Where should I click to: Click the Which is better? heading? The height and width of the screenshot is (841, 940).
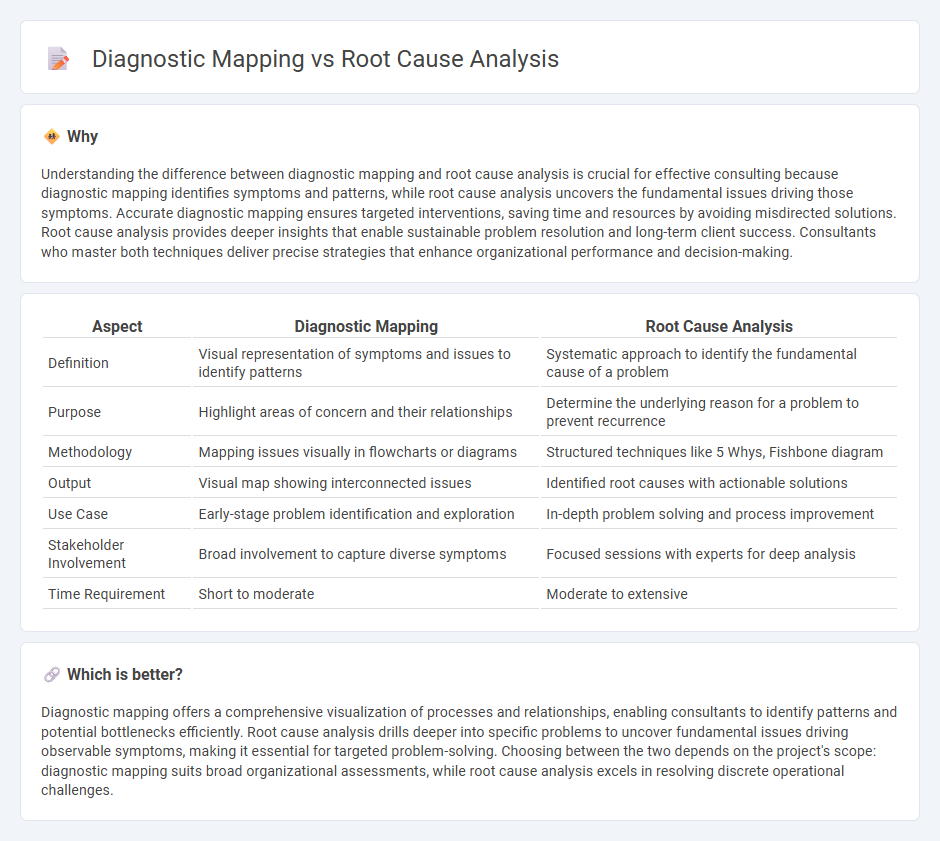coord(125,675)
